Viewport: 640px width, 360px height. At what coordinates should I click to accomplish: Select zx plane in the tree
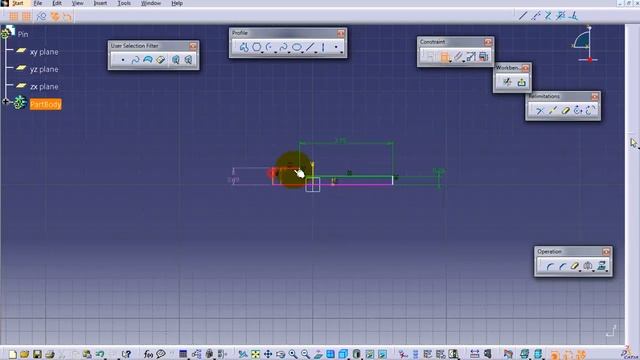[x=44, y=87]
